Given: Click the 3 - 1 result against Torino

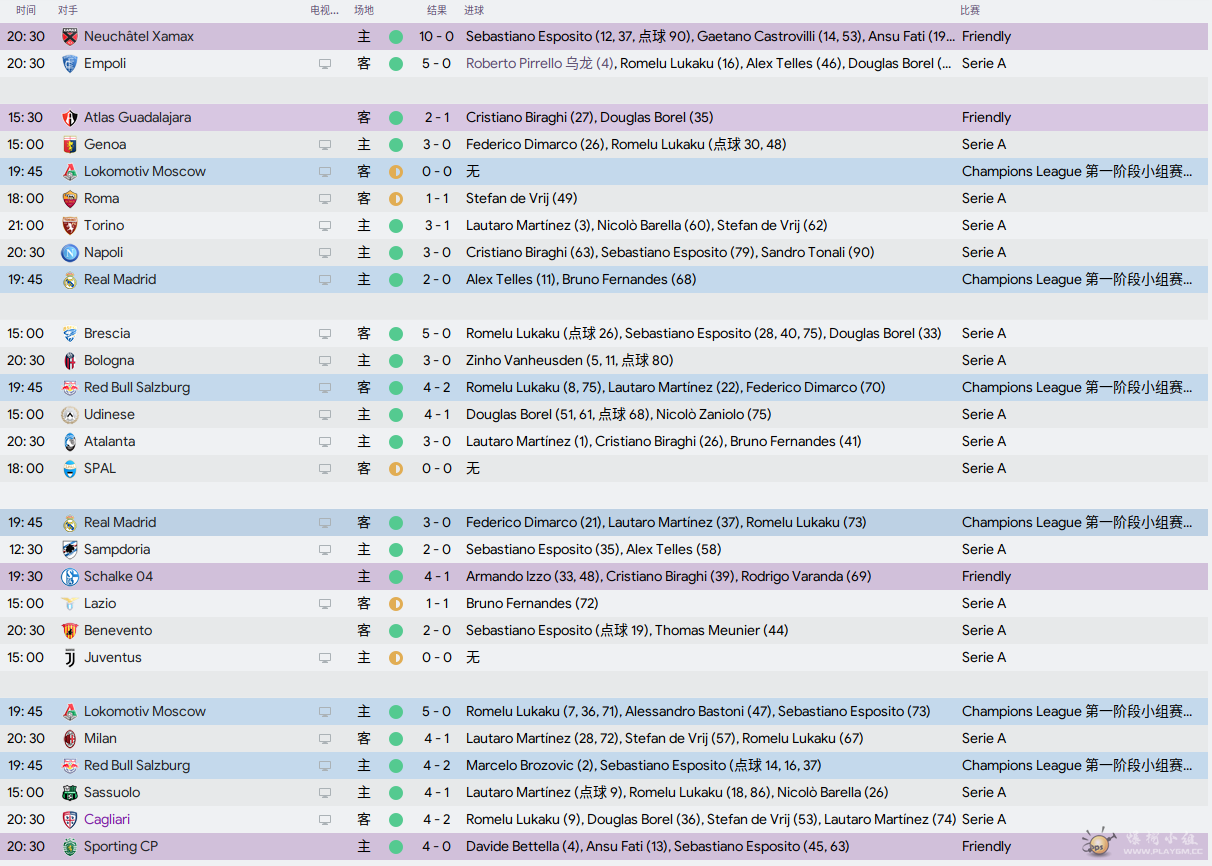Looking at the screenshot, I should tap(436, 225).
